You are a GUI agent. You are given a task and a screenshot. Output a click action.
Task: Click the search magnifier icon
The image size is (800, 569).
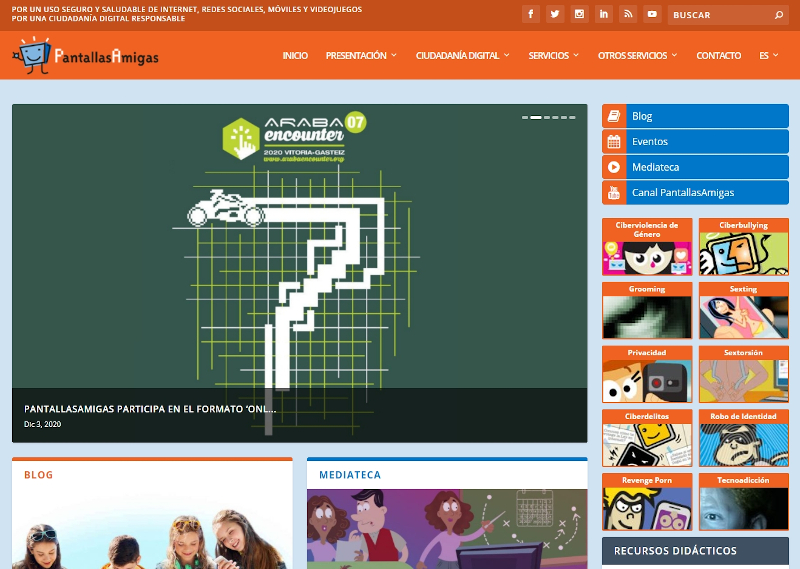click(779, 15)
